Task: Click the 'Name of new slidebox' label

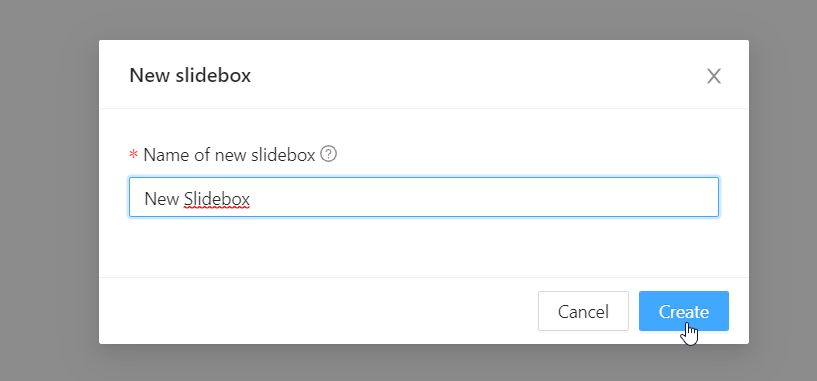Action: coord(229,155)
